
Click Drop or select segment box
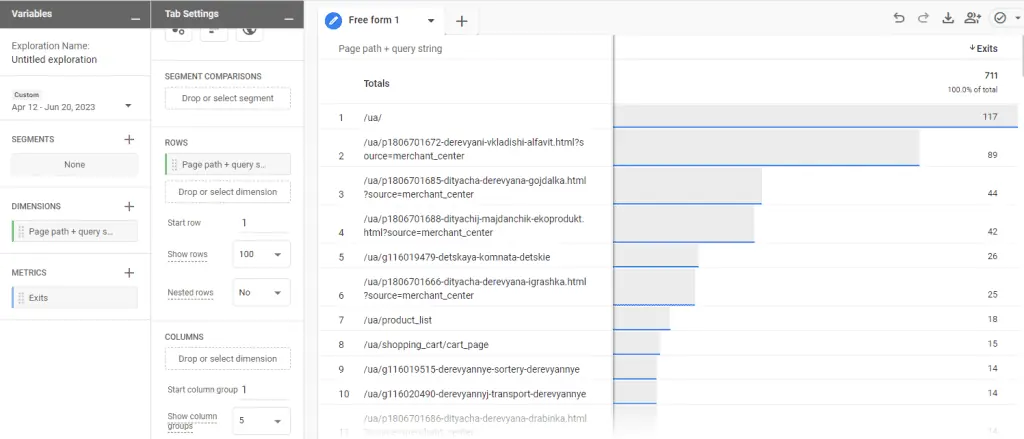(228, 98)
